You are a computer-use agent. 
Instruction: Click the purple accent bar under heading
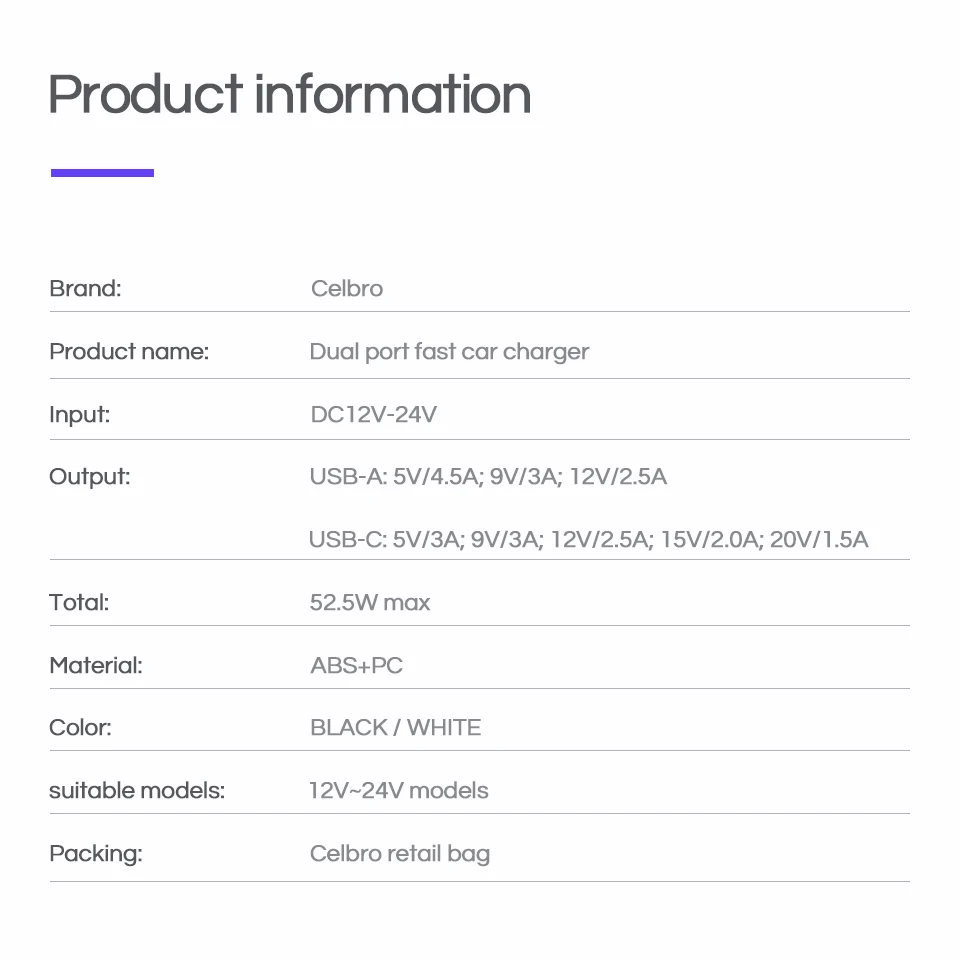tap(102, 173)
